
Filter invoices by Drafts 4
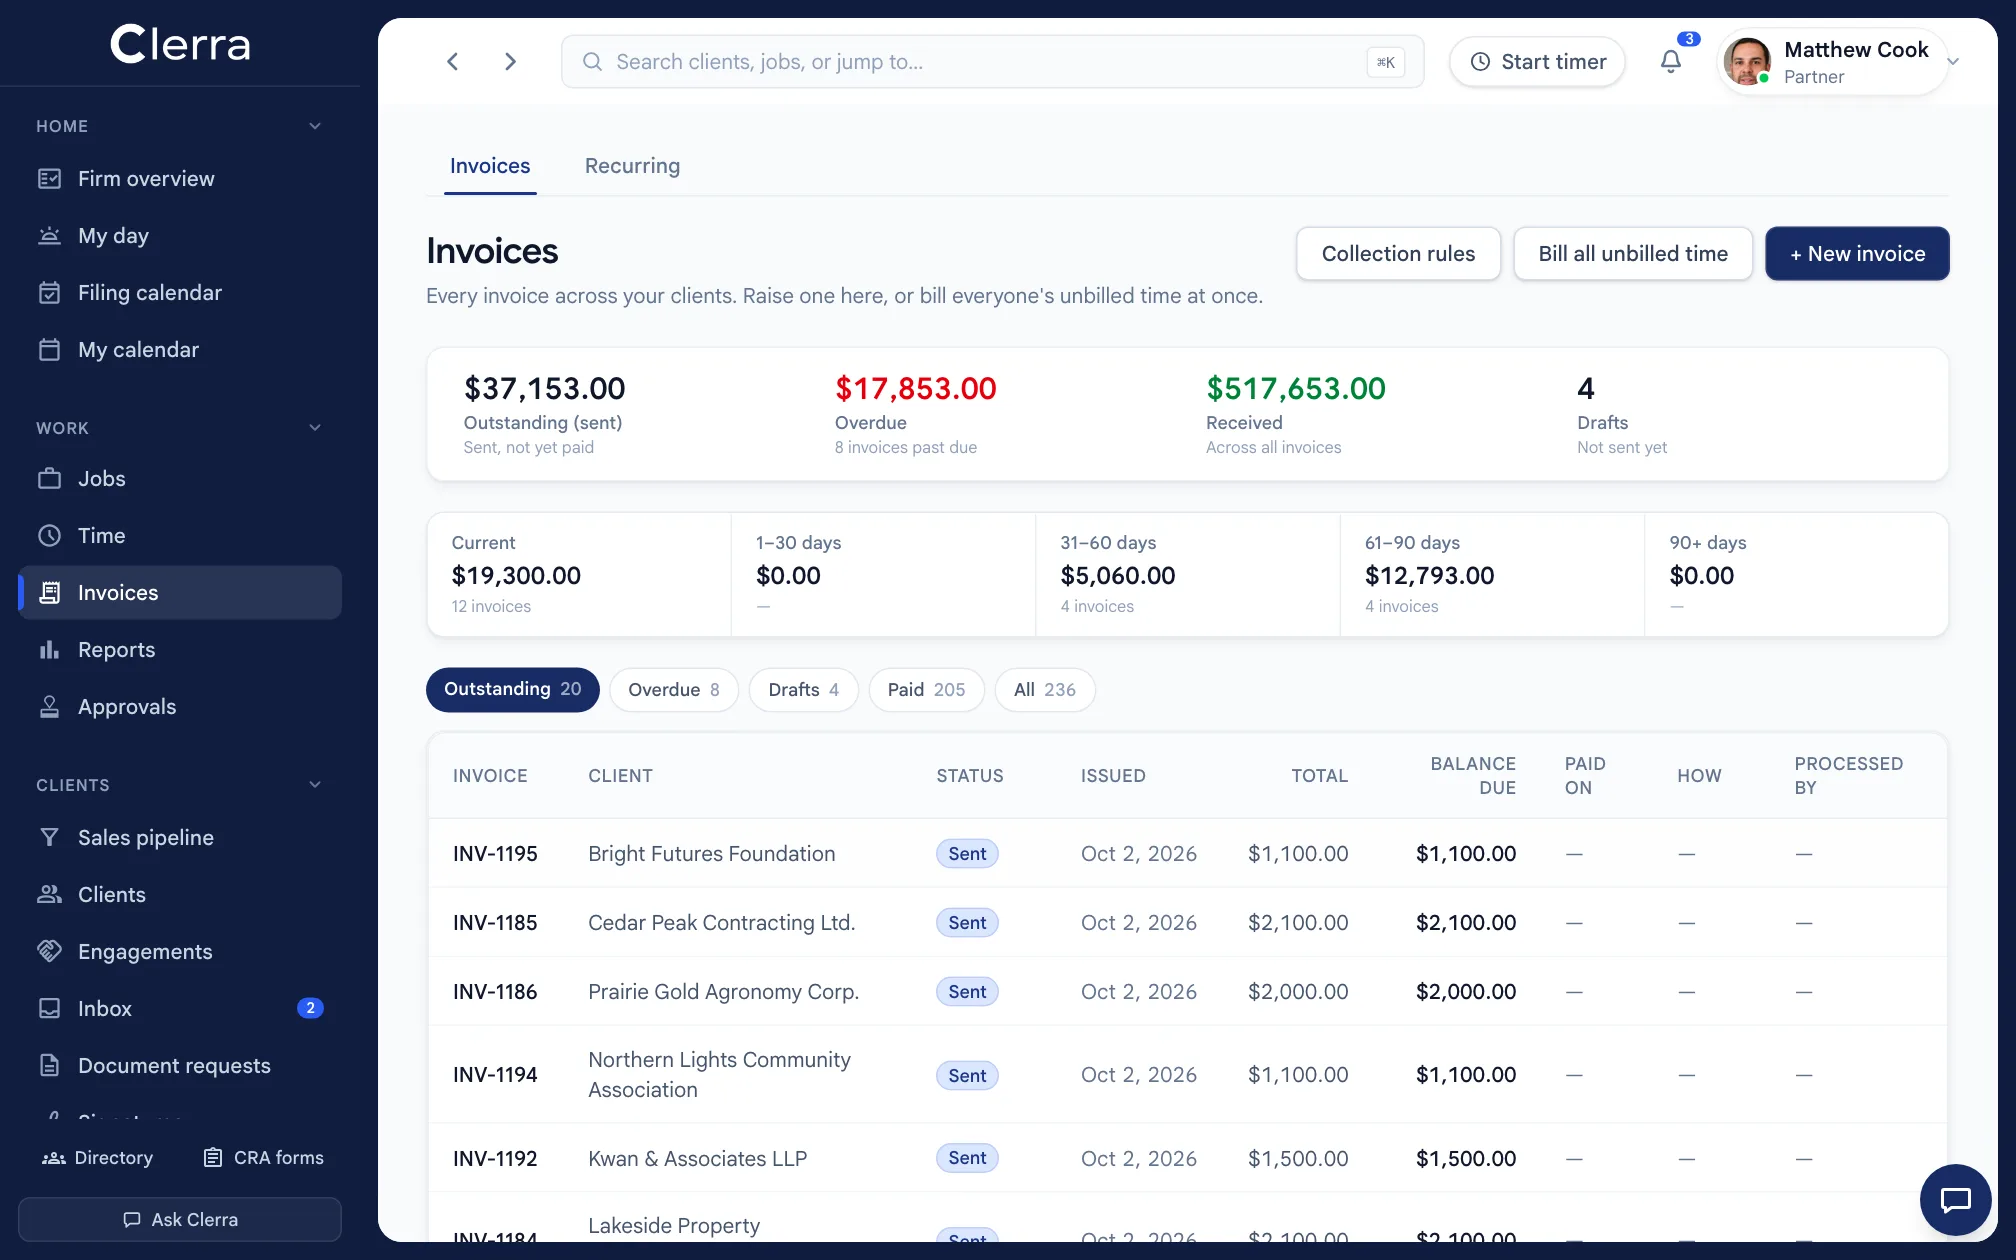tap(804, 690)
